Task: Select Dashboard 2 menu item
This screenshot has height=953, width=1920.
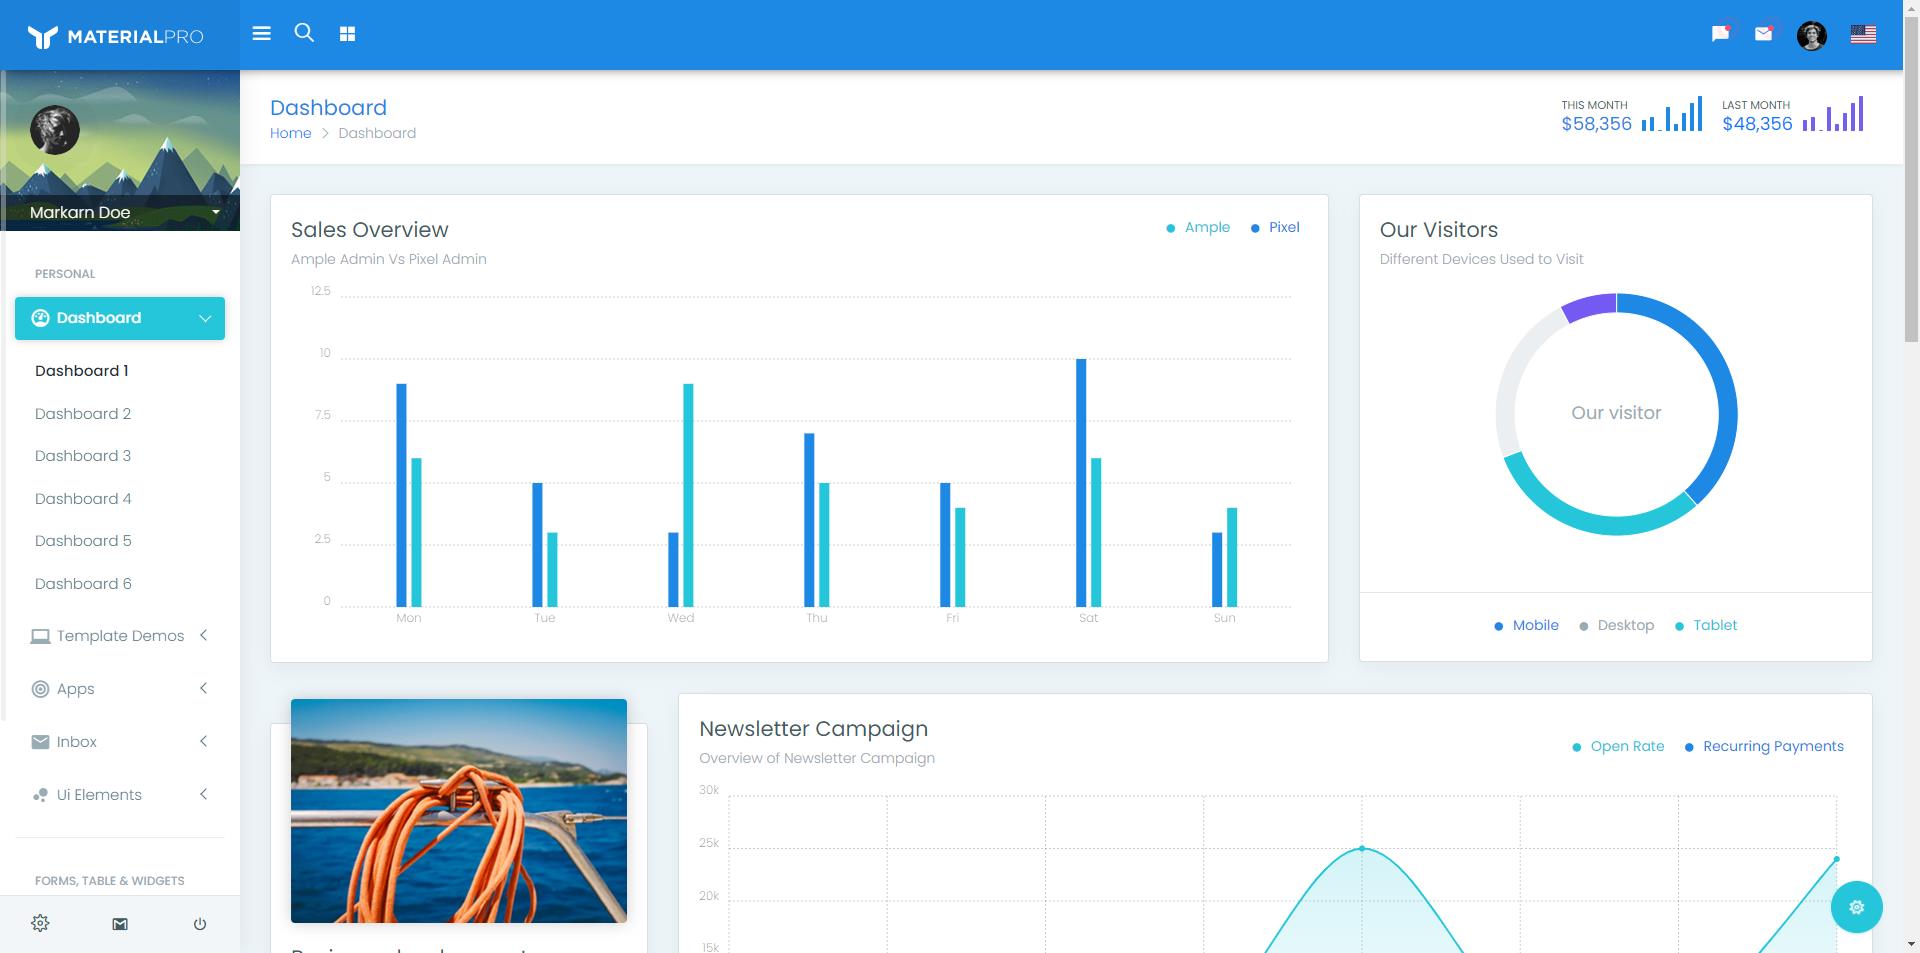Action: point(83,414)
